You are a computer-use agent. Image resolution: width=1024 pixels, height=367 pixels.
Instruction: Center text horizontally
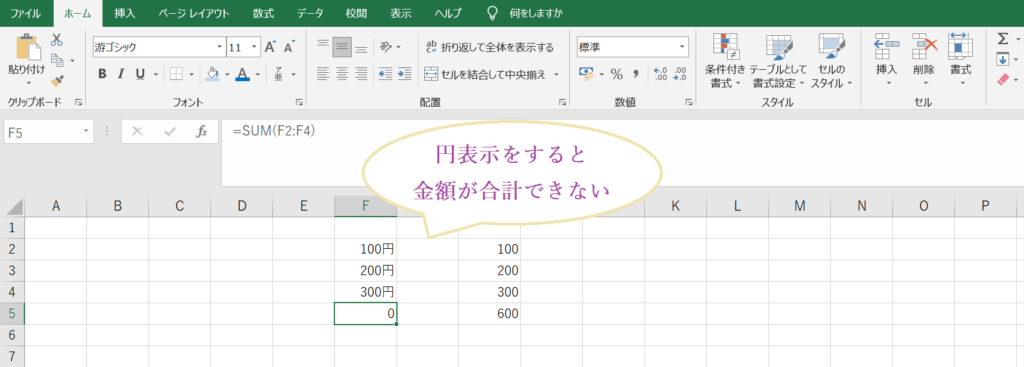[342, 74]
